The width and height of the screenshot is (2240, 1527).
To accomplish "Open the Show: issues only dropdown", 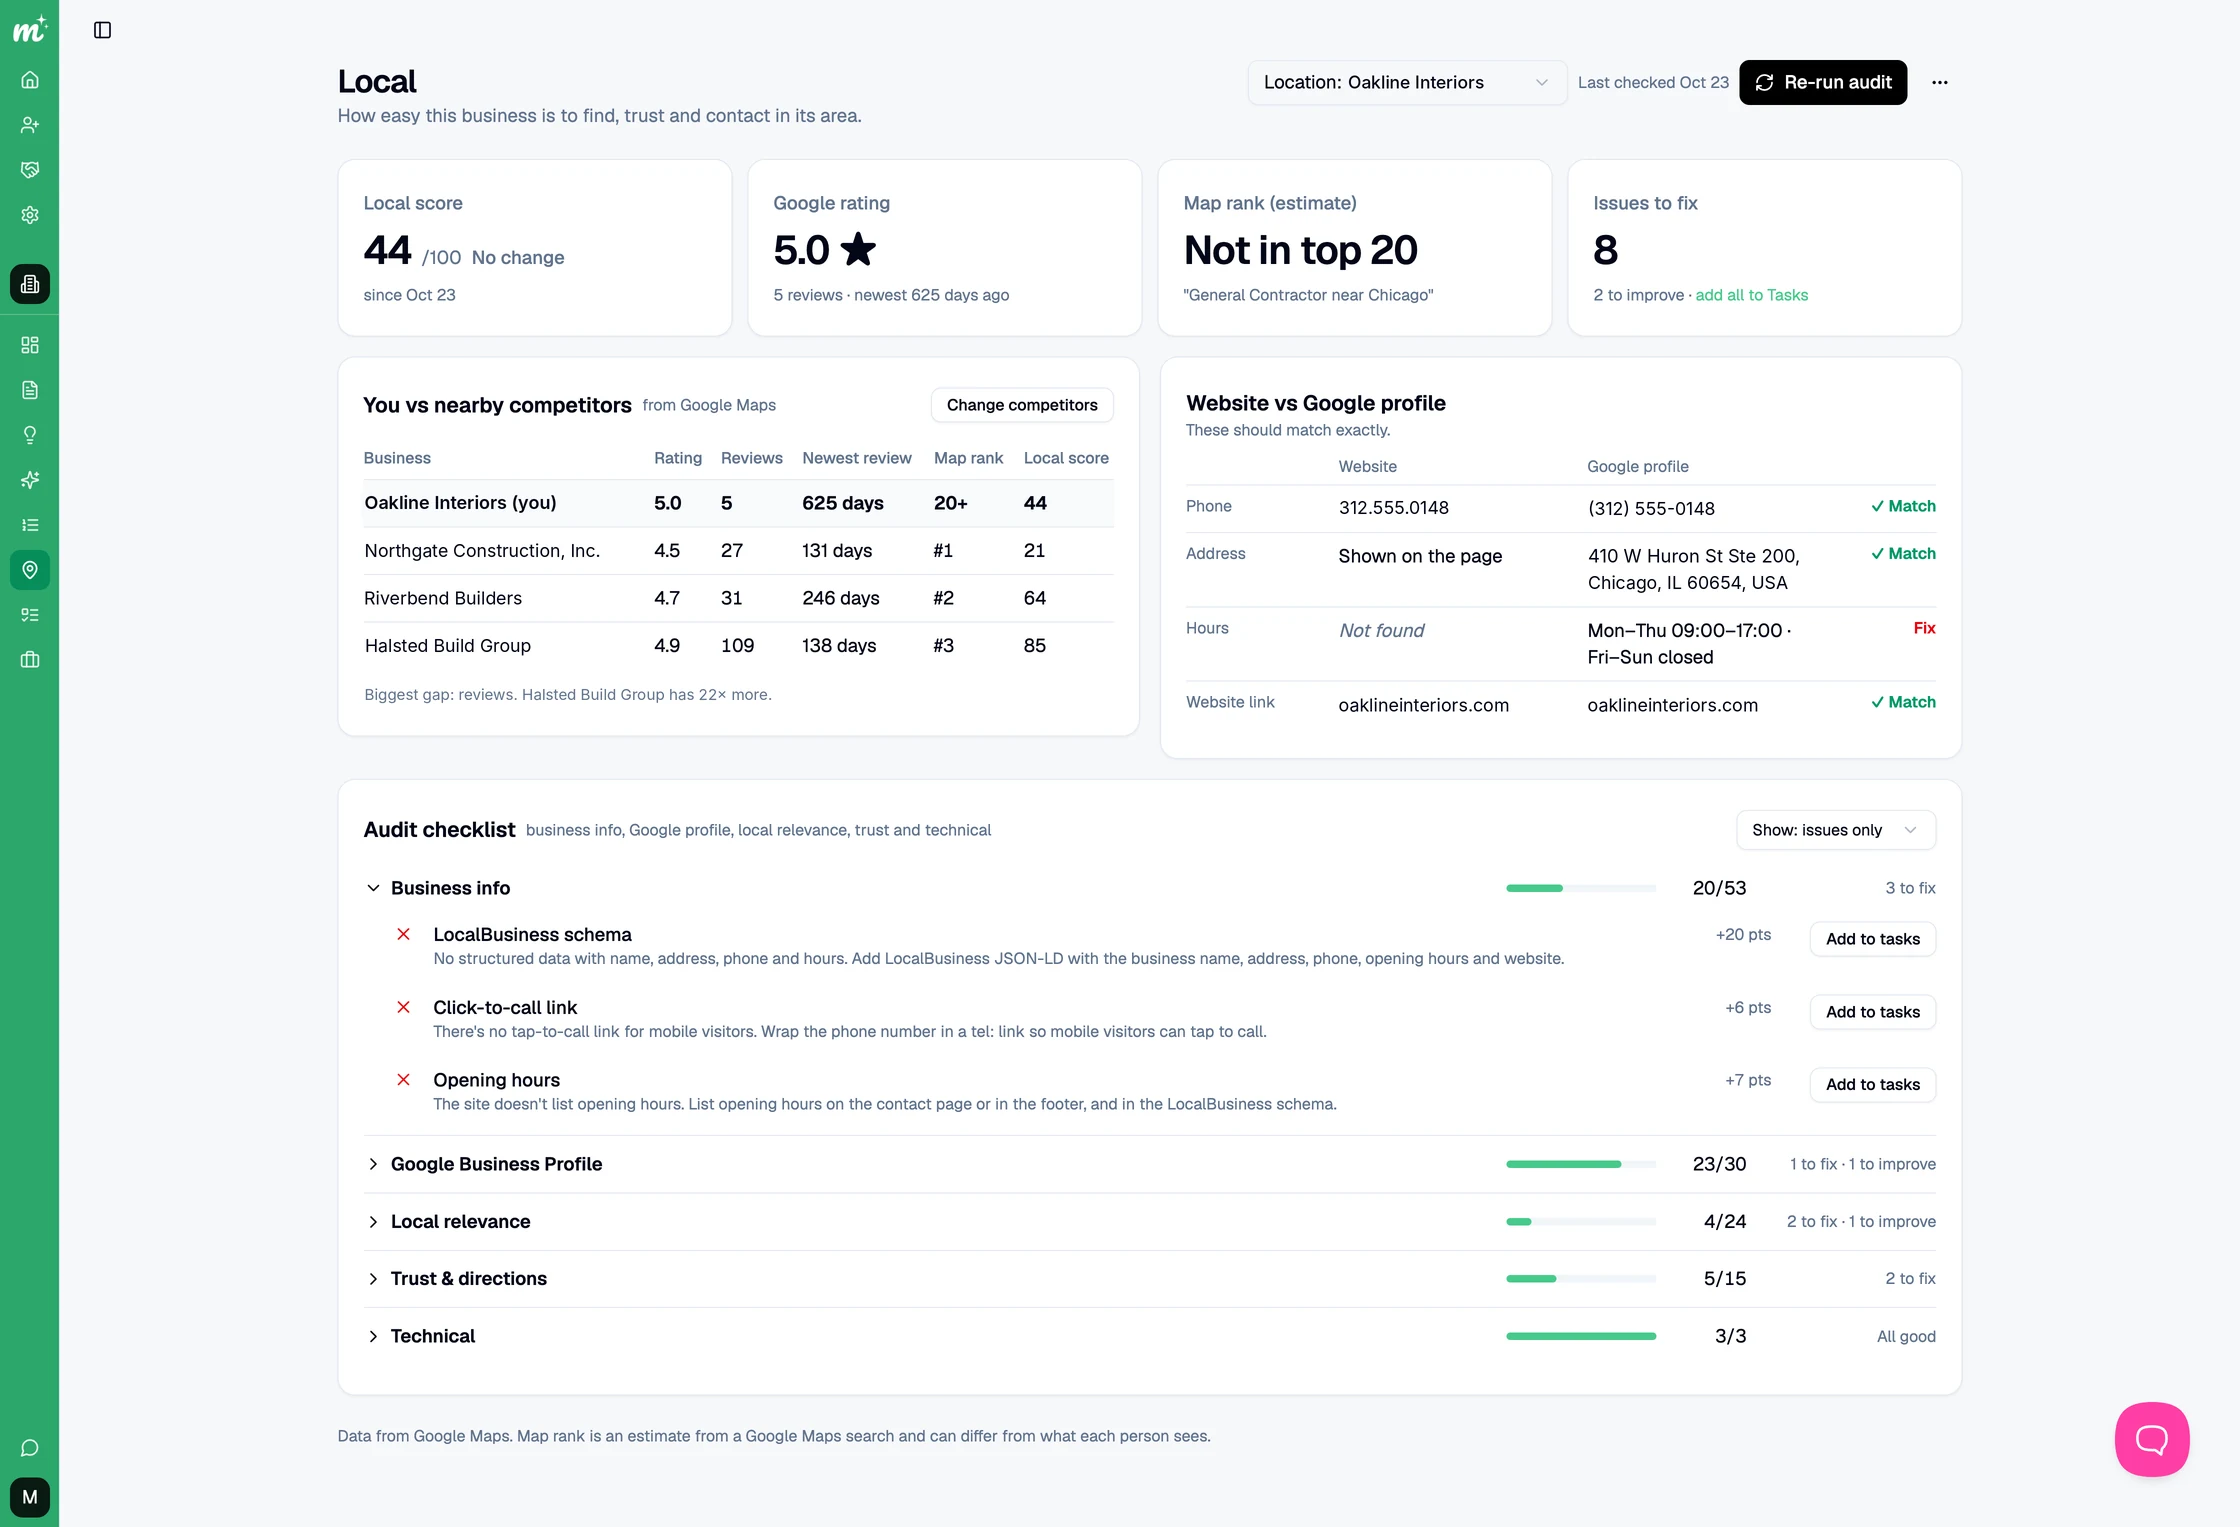I will (1836, 830).
